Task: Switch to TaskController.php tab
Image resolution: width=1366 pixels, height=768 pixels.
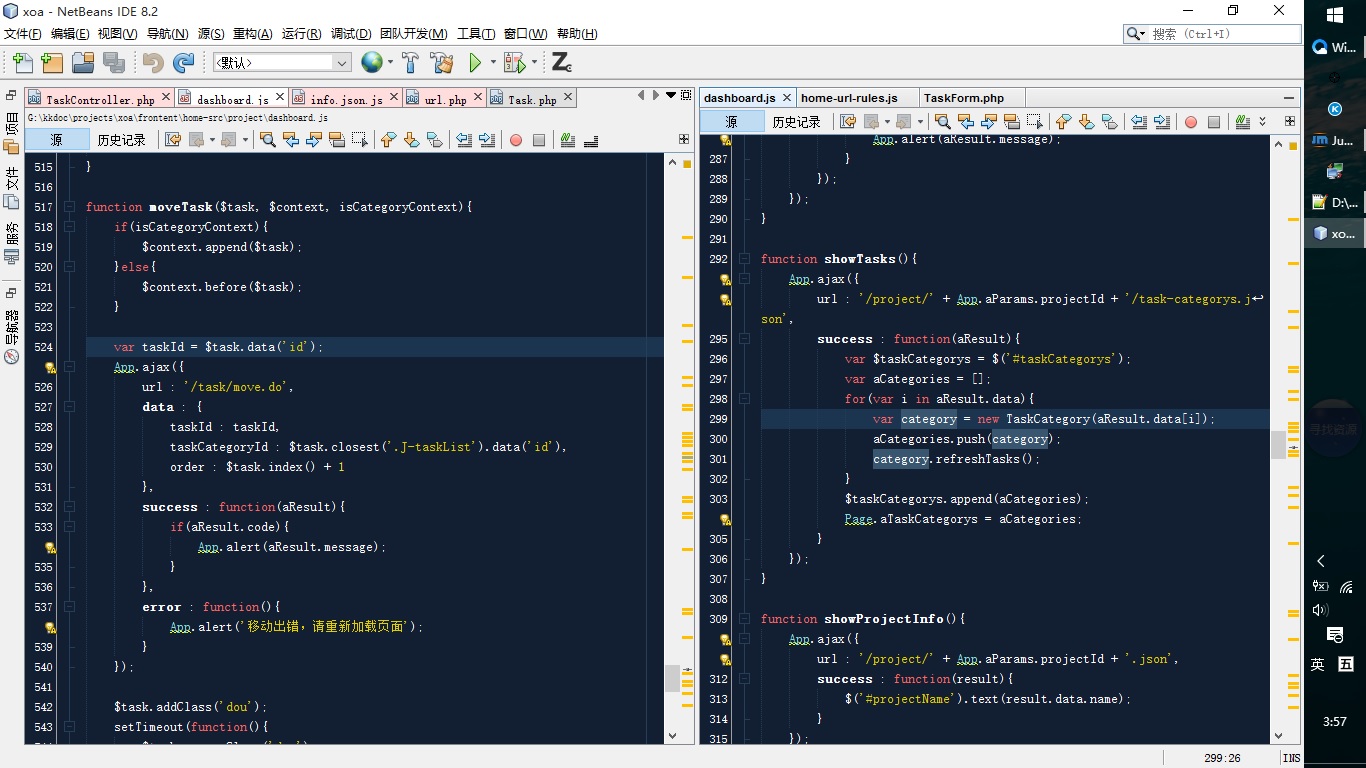Action: [x=99, y=99]
